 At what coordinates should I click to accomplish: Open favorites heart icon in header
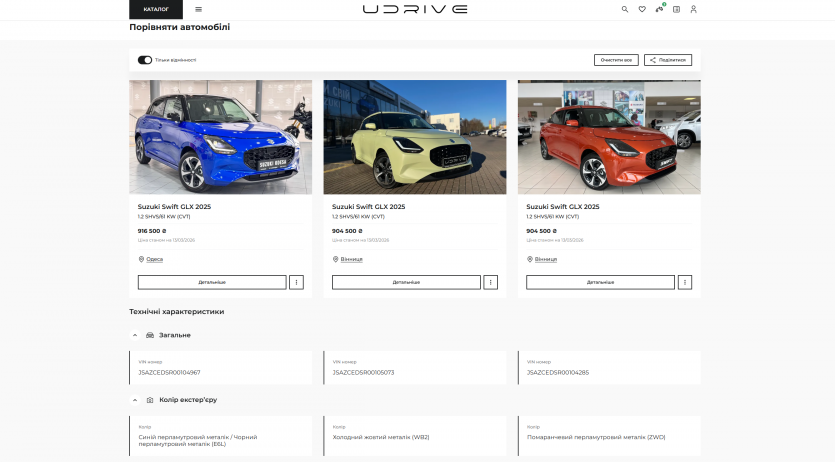[x=642, y=9]
